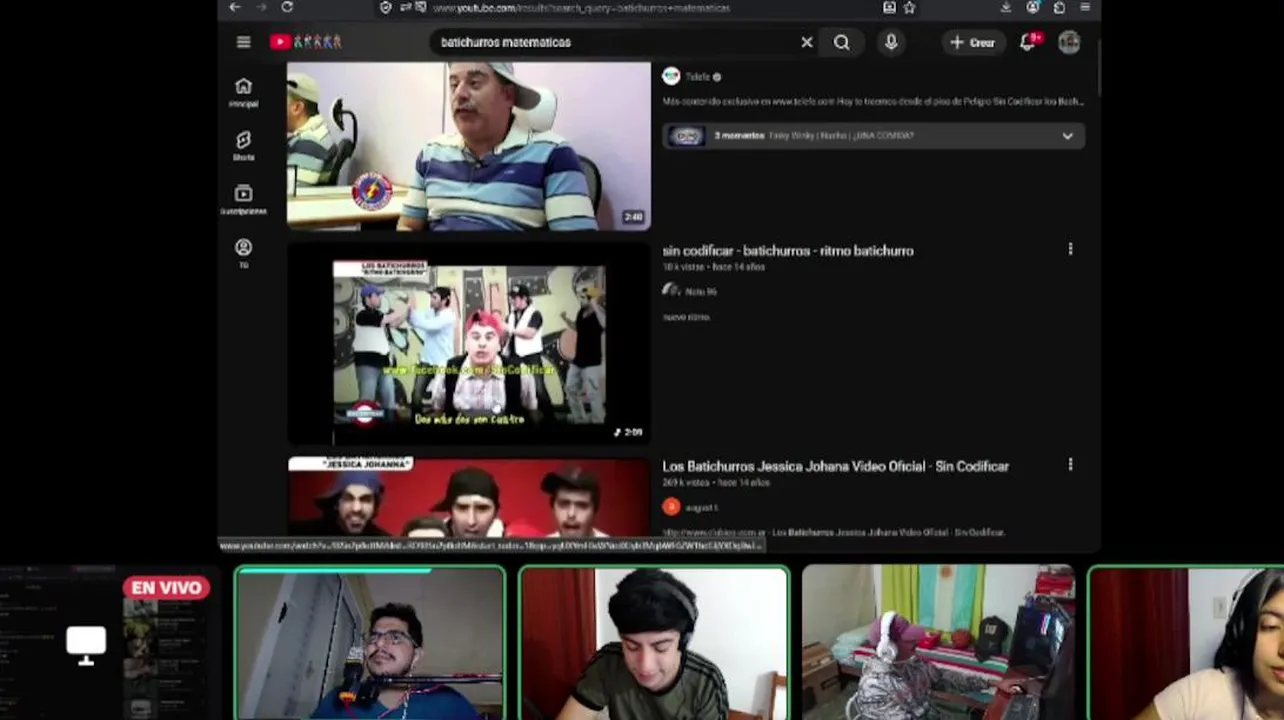Open the Jessica Johana video thumbnail
The image size is (1284, 720).
pos(468,498)
